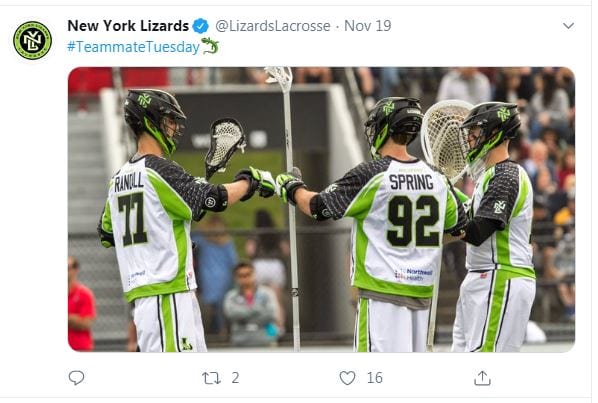This screenshot has height=403, width=598.
Task: Expand the tweet options chevron
Action: click(568, 26)
